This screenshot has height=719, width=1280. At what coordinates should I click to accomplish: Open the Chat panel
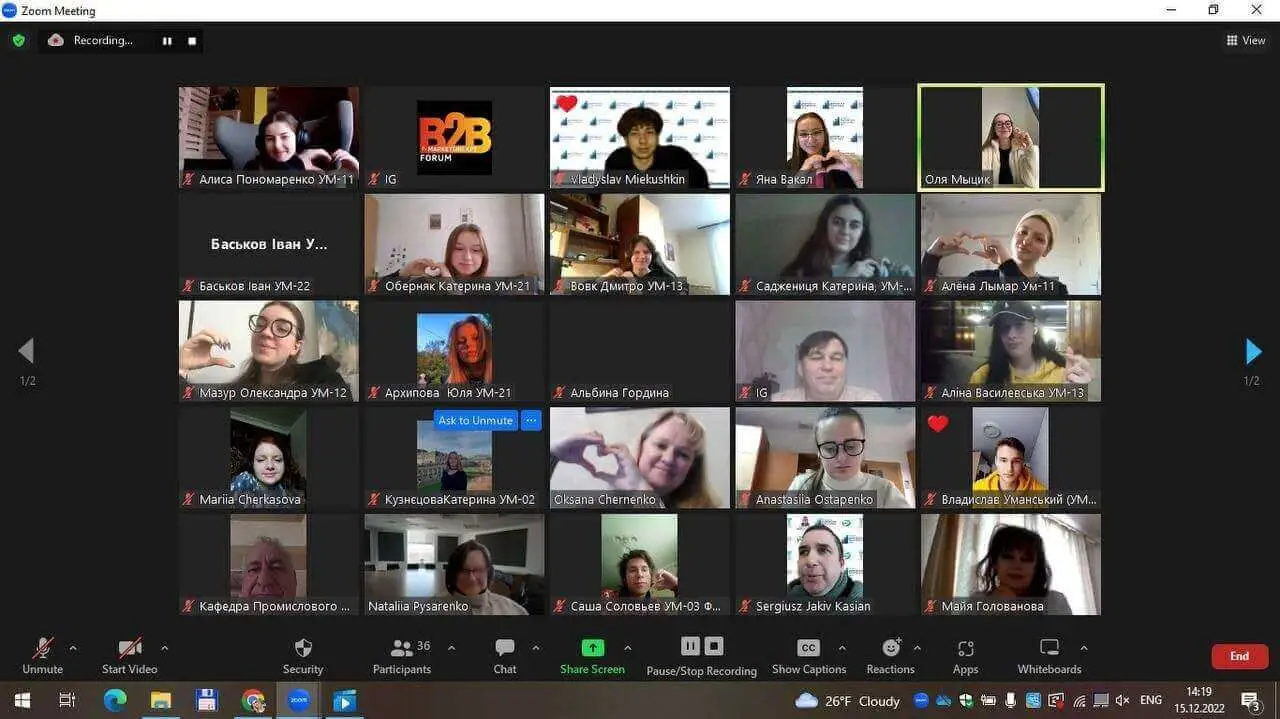pos(505,648)
